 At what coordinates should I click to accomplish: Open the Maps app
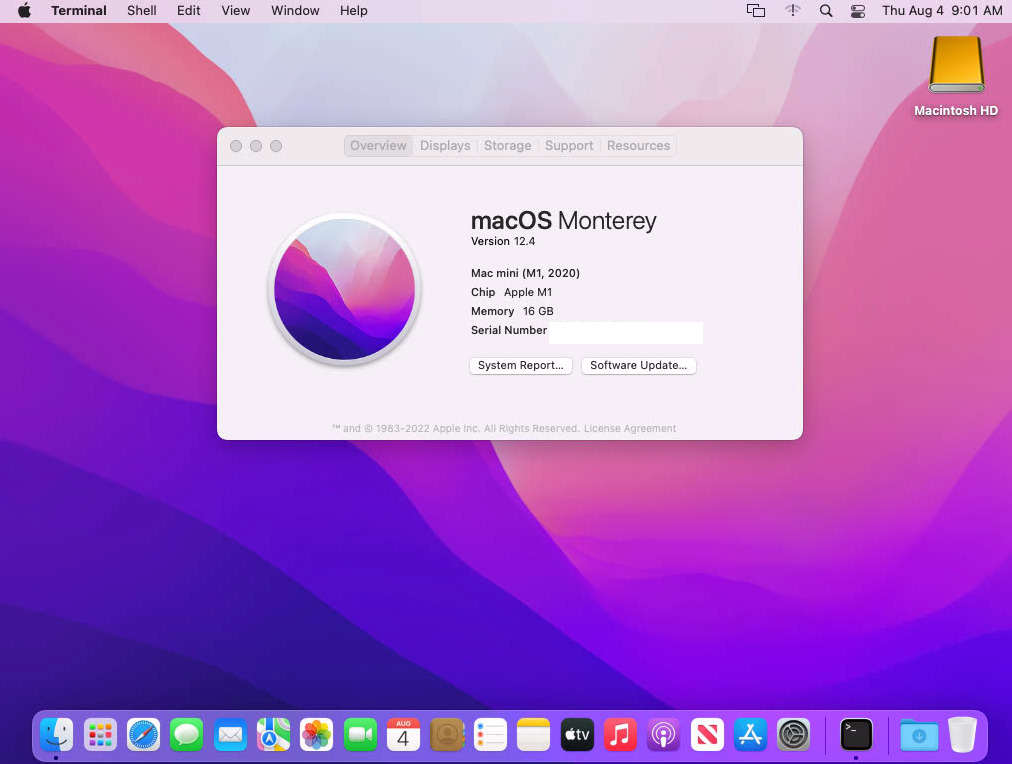pyautogui.click(x=273, y=735)
